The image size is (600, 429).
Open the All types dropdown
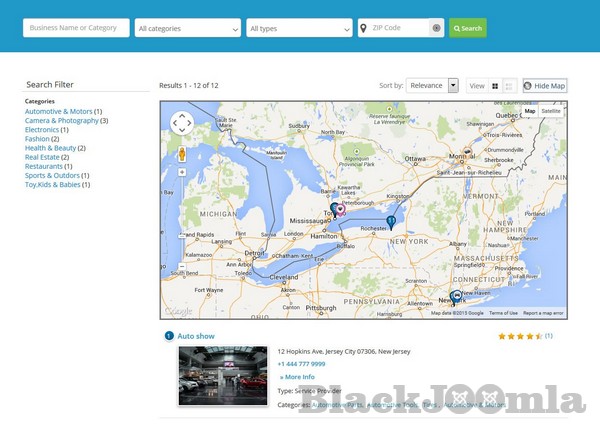point(299,28)
